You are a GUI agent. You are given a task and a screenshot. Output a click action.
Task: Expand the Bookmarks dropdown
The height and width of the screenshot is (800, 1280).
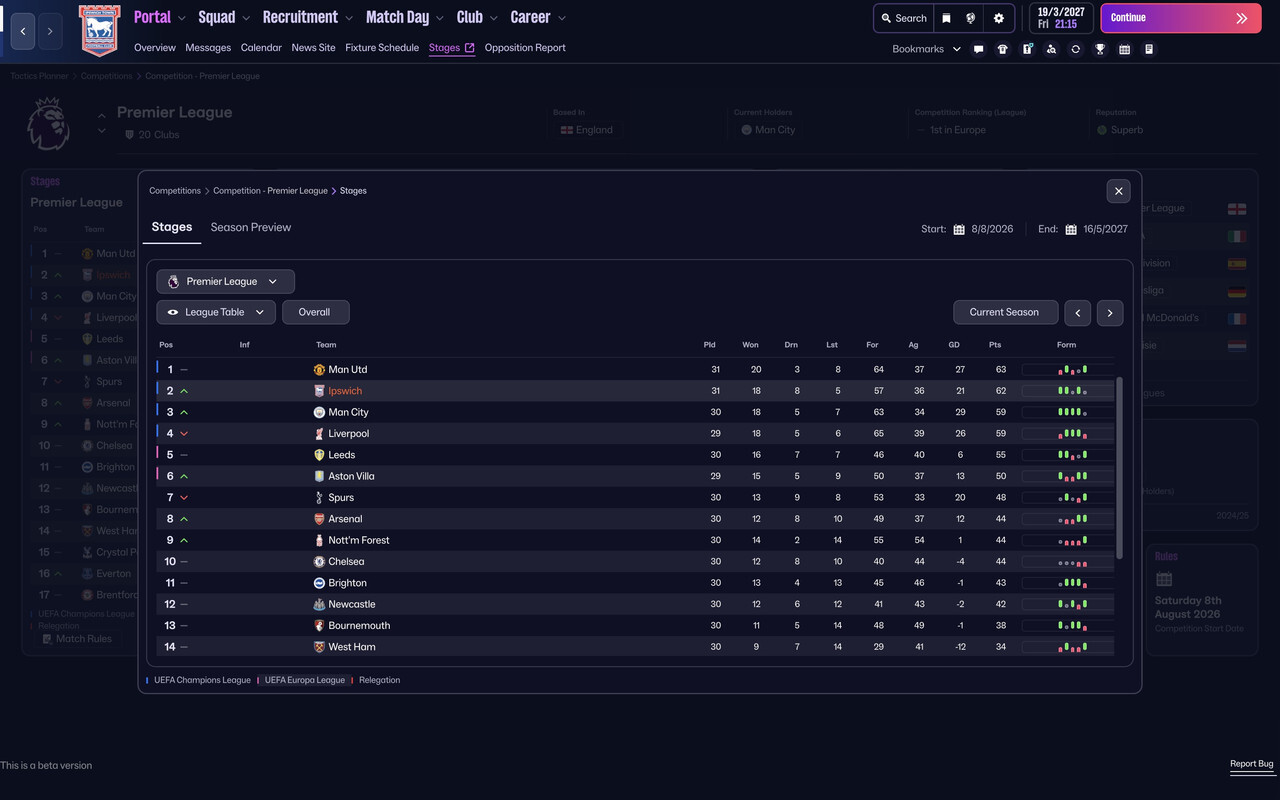(x=926, y=49)
